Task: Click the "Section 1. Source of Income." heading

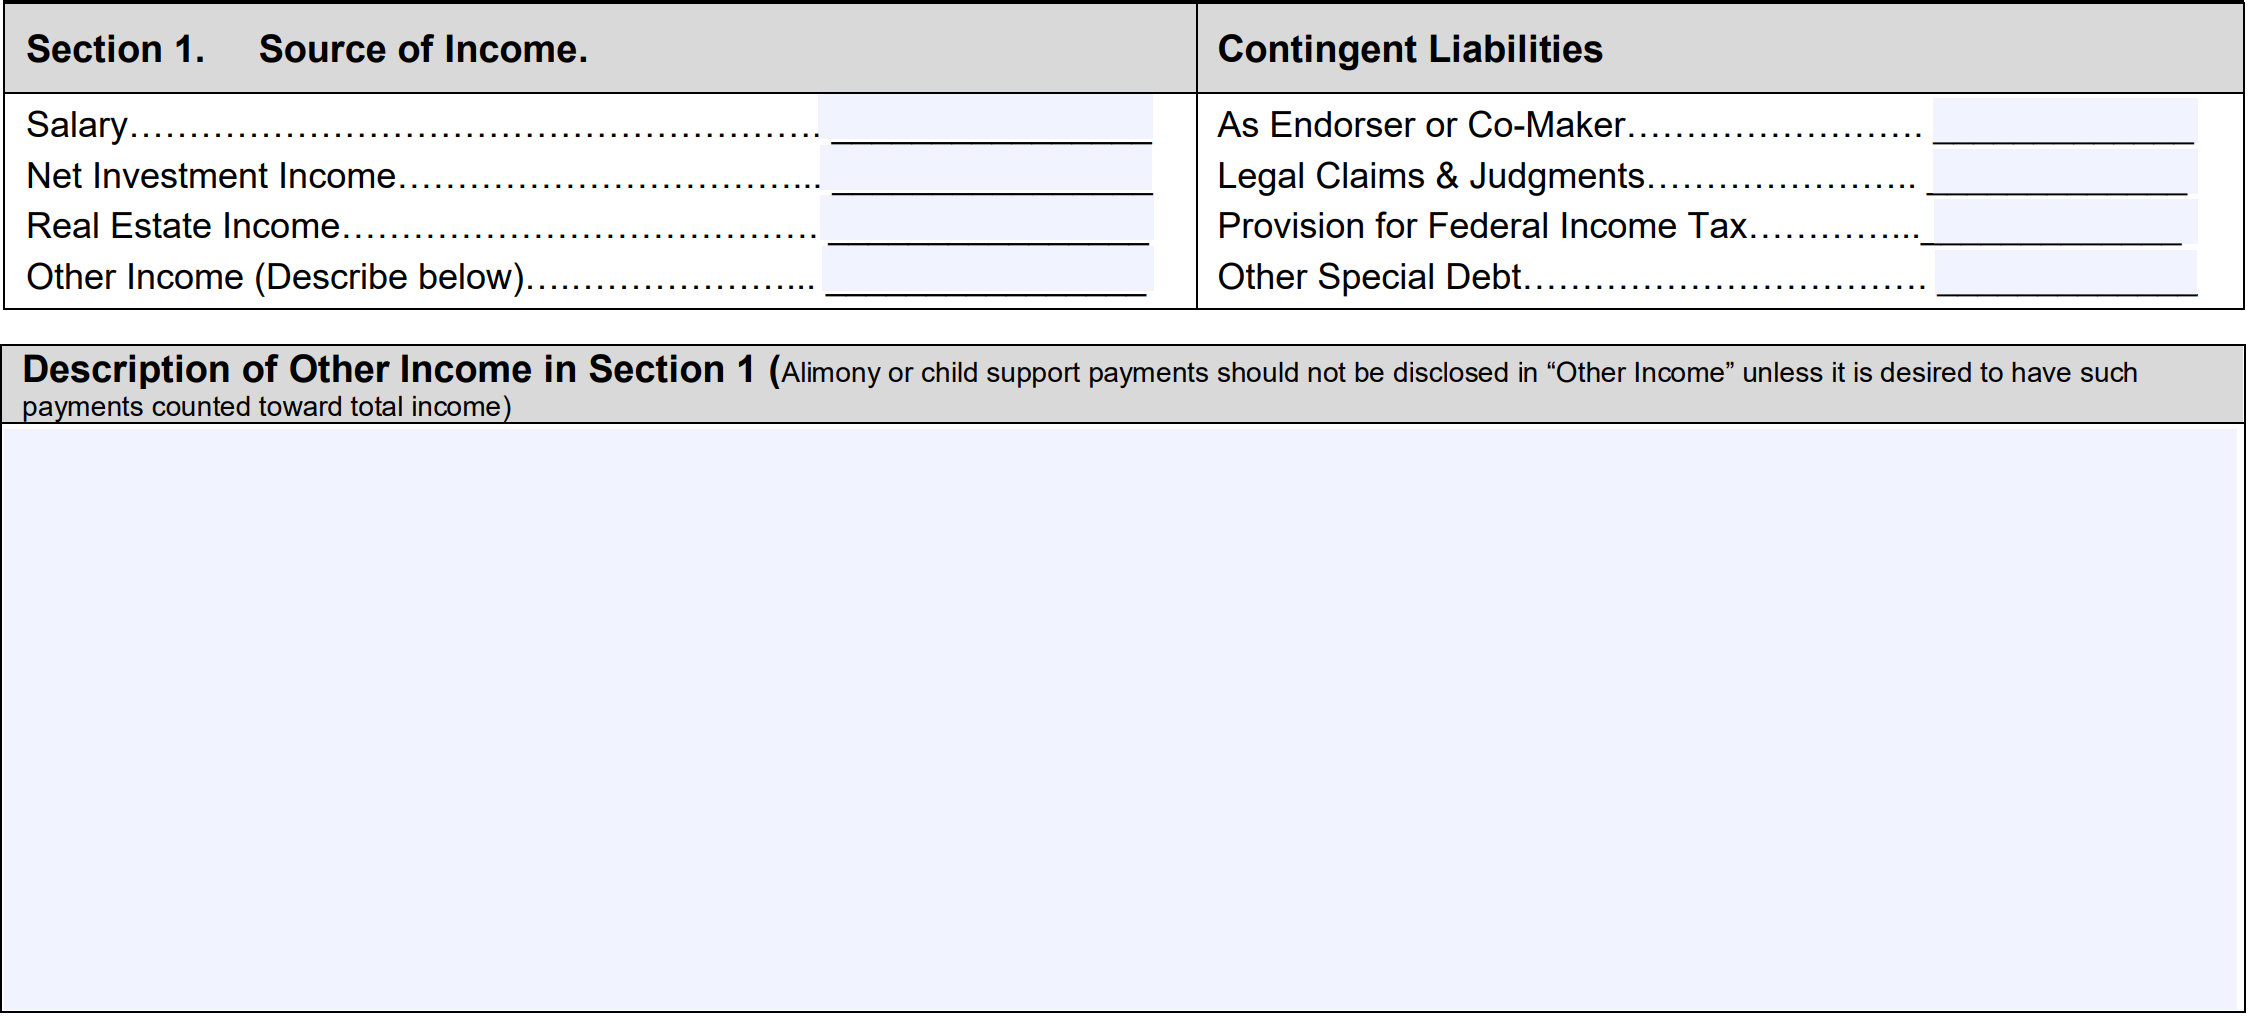Action: click(x=307, y=49)
